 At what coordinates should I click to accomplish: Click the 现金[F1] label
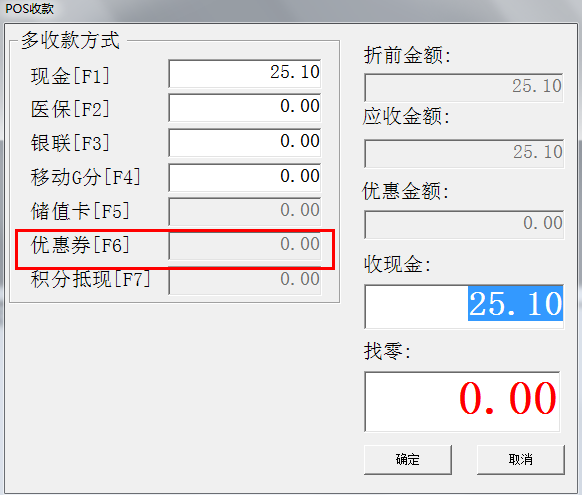pyautogui.click(x=70, y=76)
